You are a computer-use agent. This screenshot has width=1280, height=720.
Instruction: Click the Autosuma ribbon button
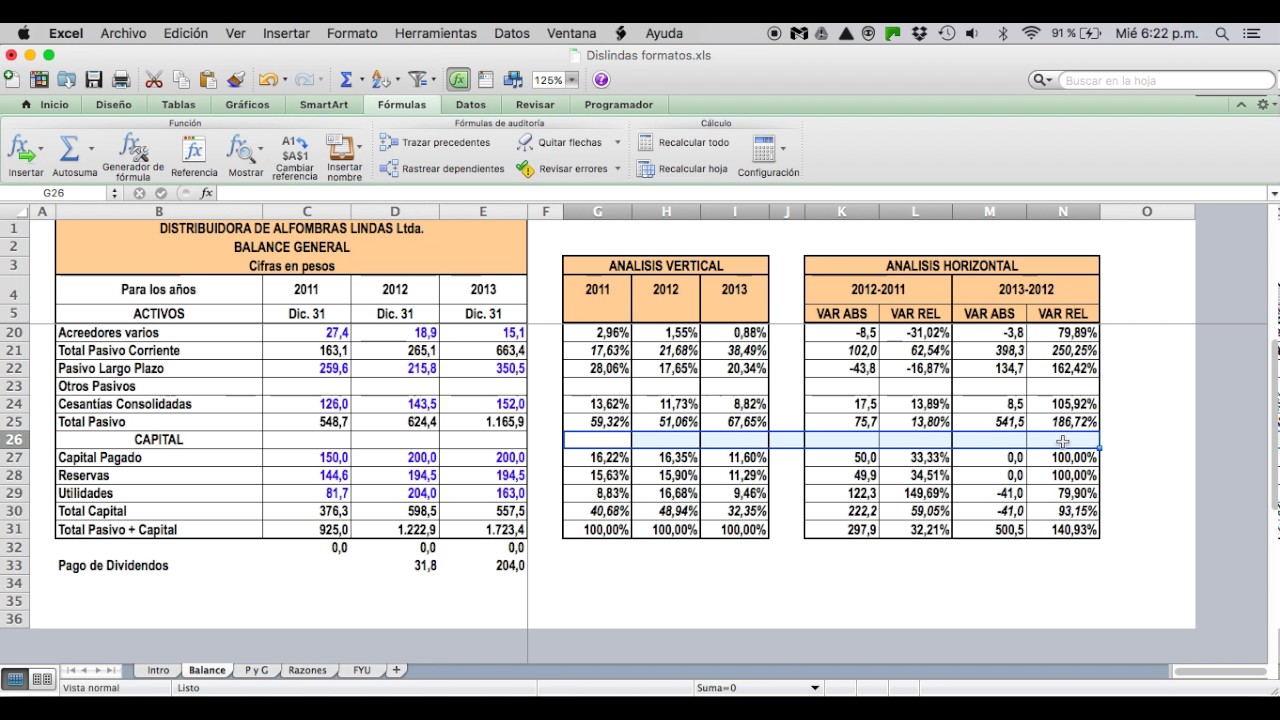(x=69, y=148)
